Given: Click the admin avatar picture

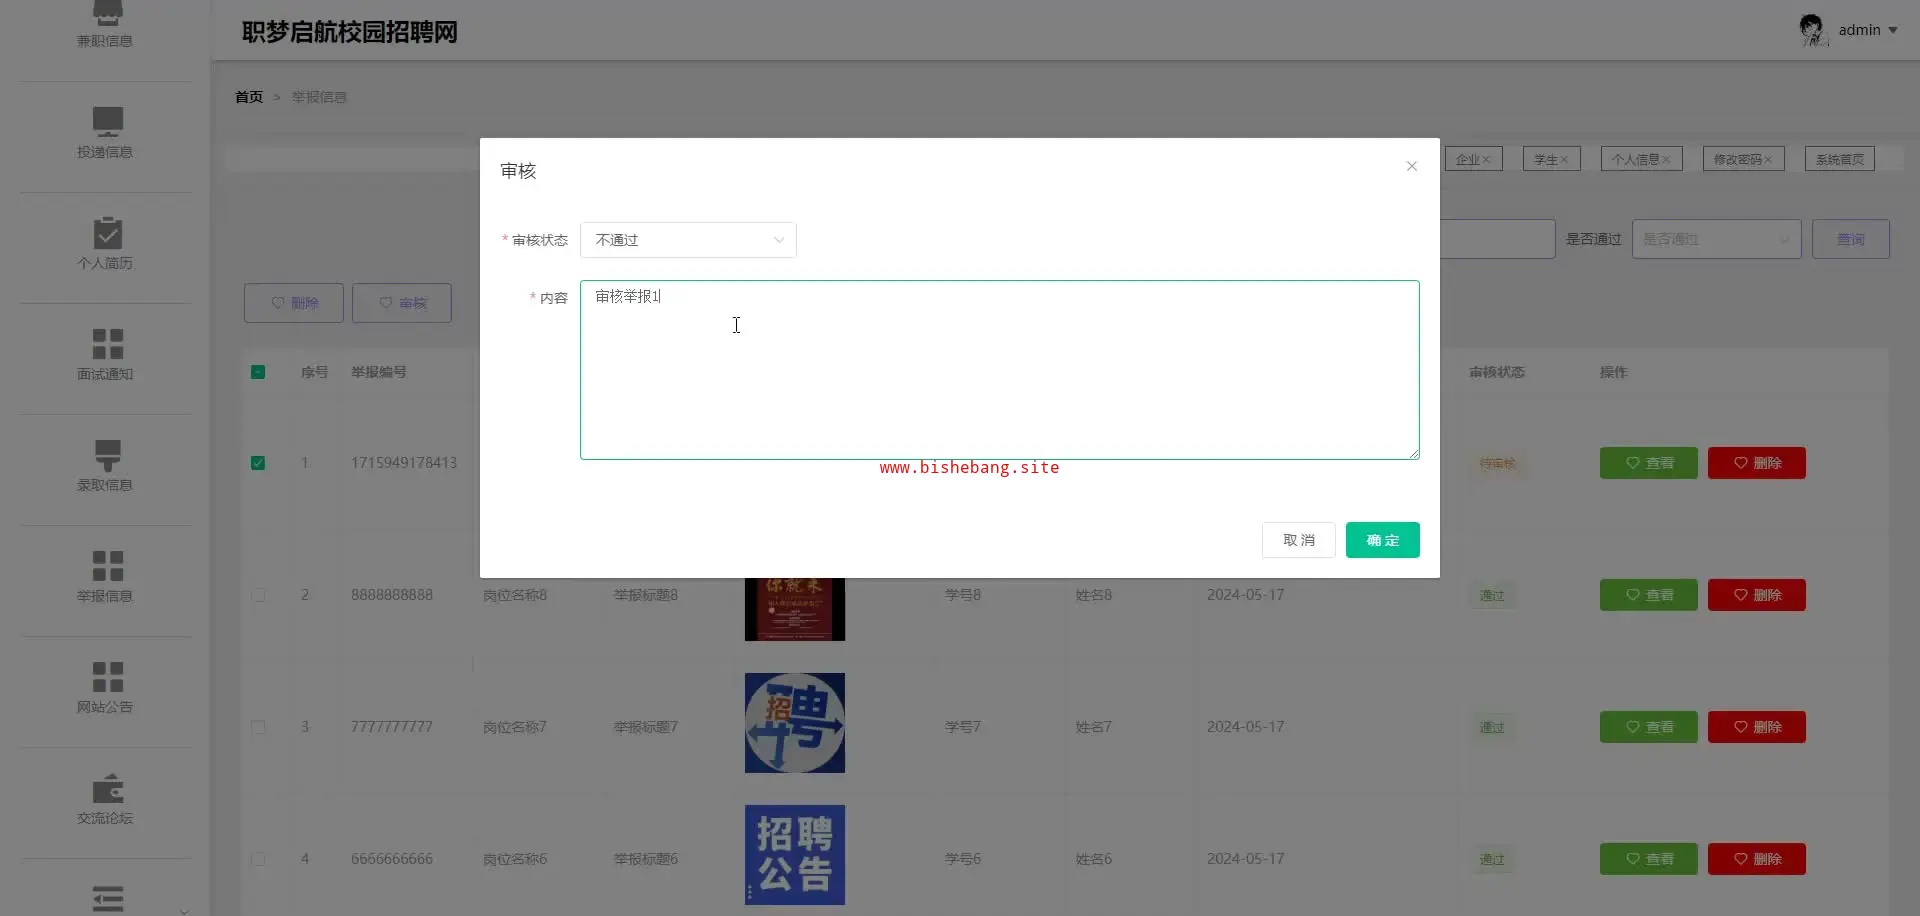Looking at the screenshot, I should [x=1812, y=30].
